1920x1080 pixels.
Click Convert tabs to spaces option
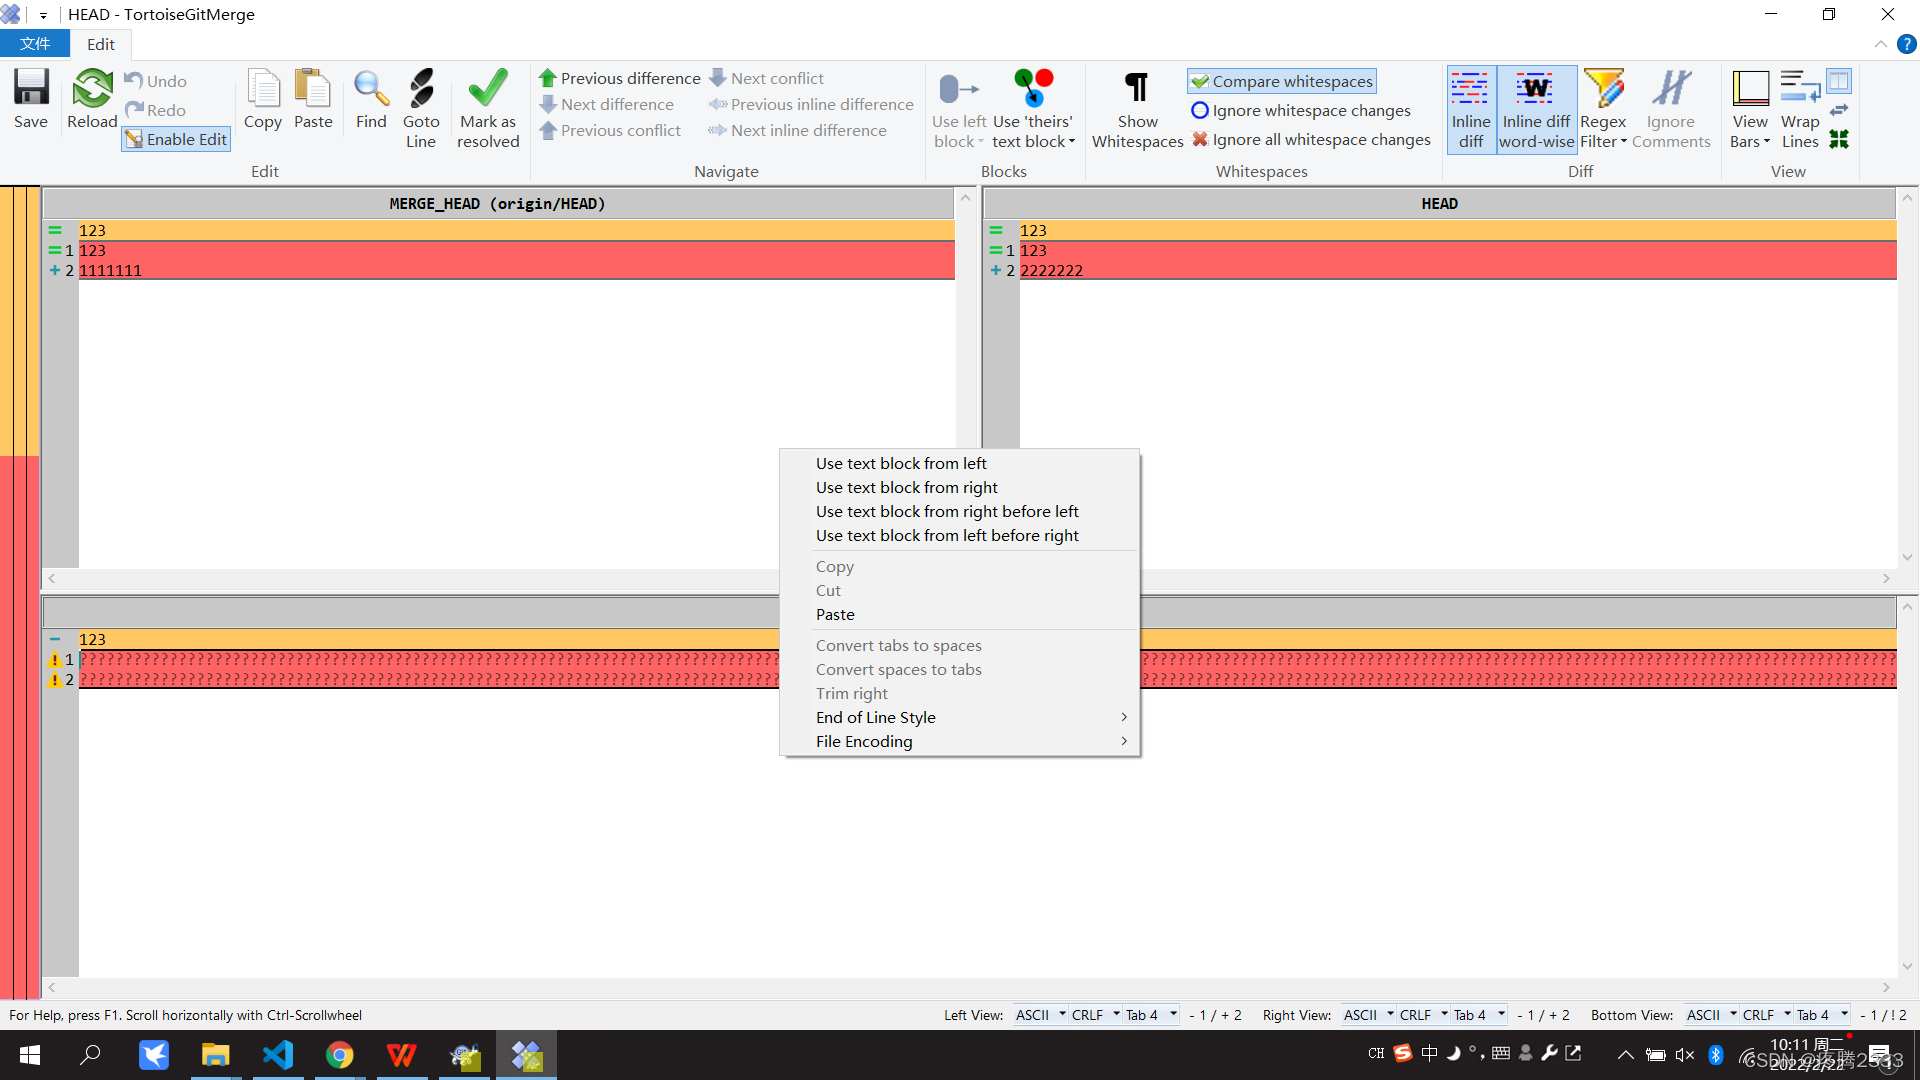(x=898, y=645)
